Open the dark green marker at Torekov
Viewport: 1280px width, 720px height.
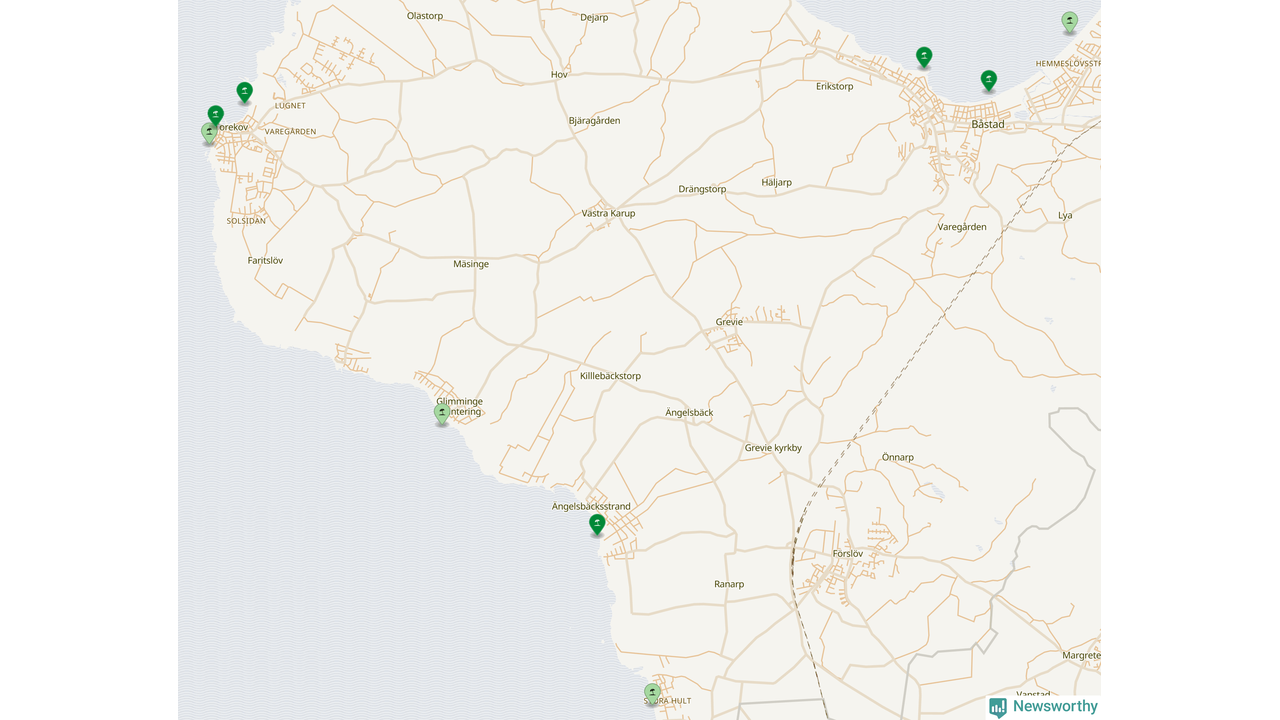click(215, 116)
